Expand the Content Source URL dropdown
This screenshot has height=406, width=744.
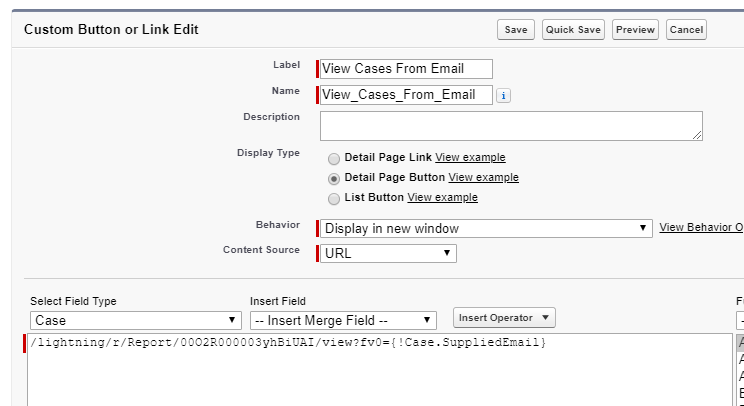click(388, 253)
